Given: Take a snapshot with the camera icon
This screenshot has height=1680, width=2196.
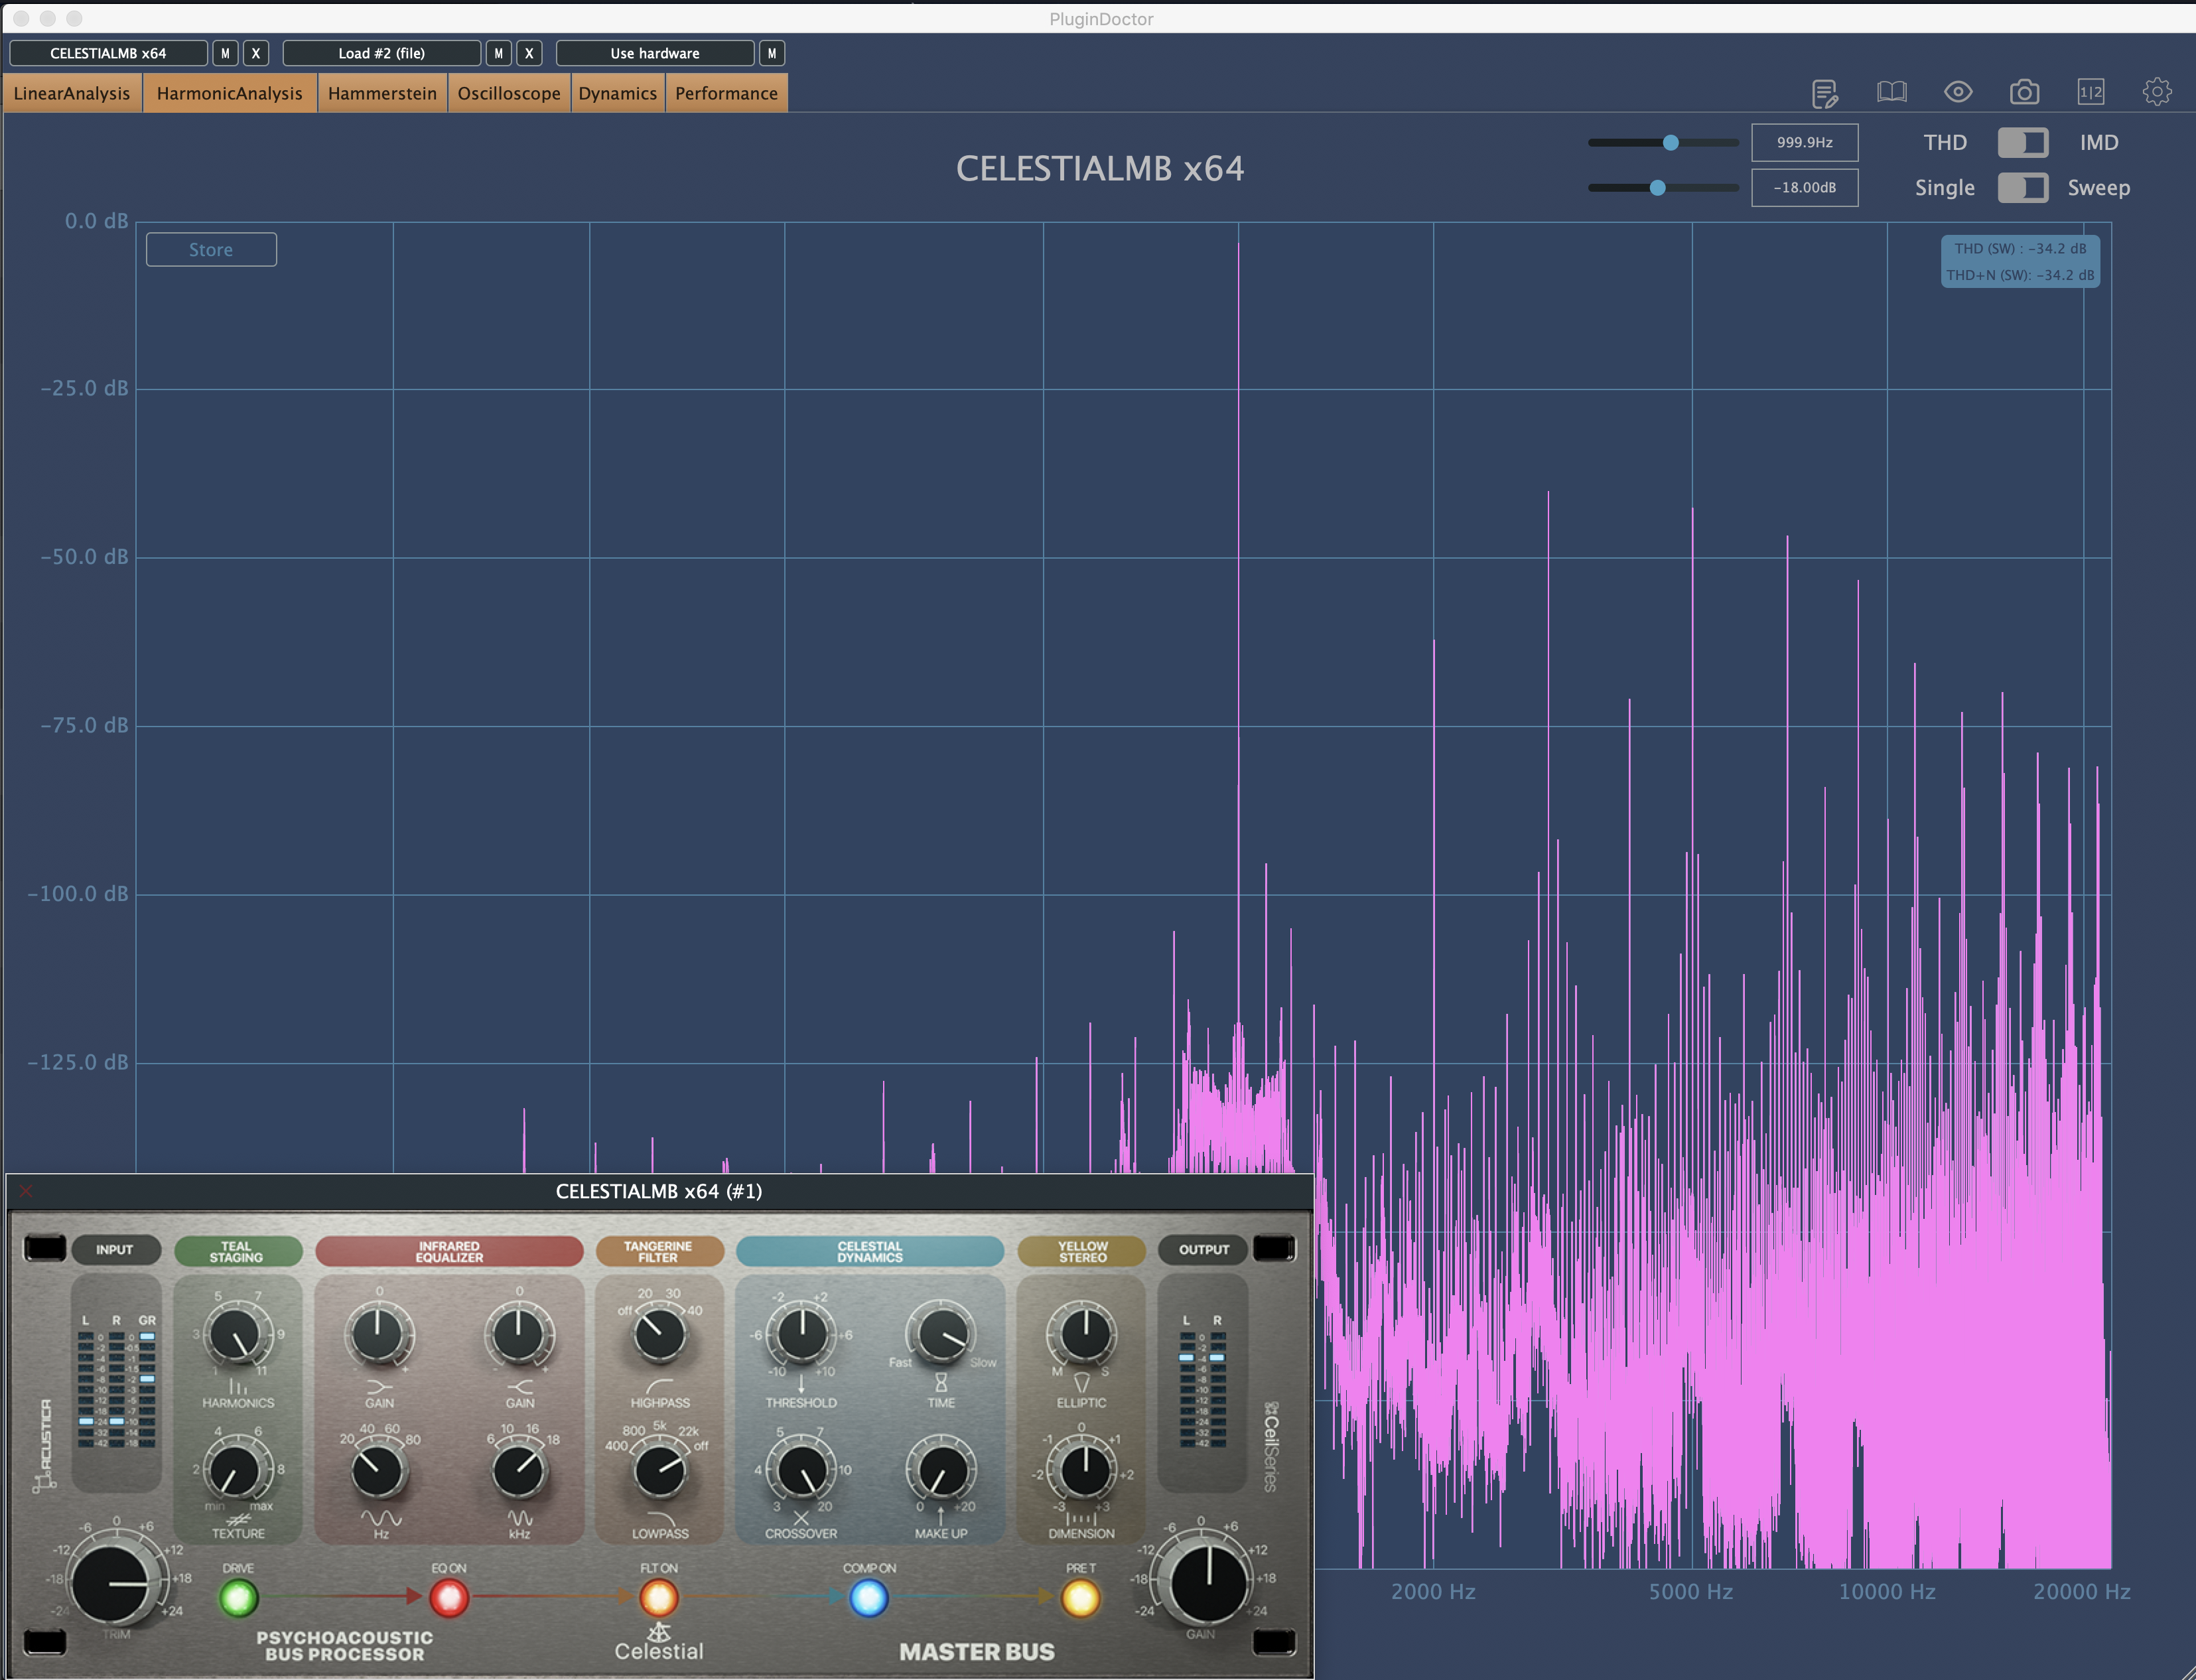Looking at the screenshot, I should point(2024,93).
